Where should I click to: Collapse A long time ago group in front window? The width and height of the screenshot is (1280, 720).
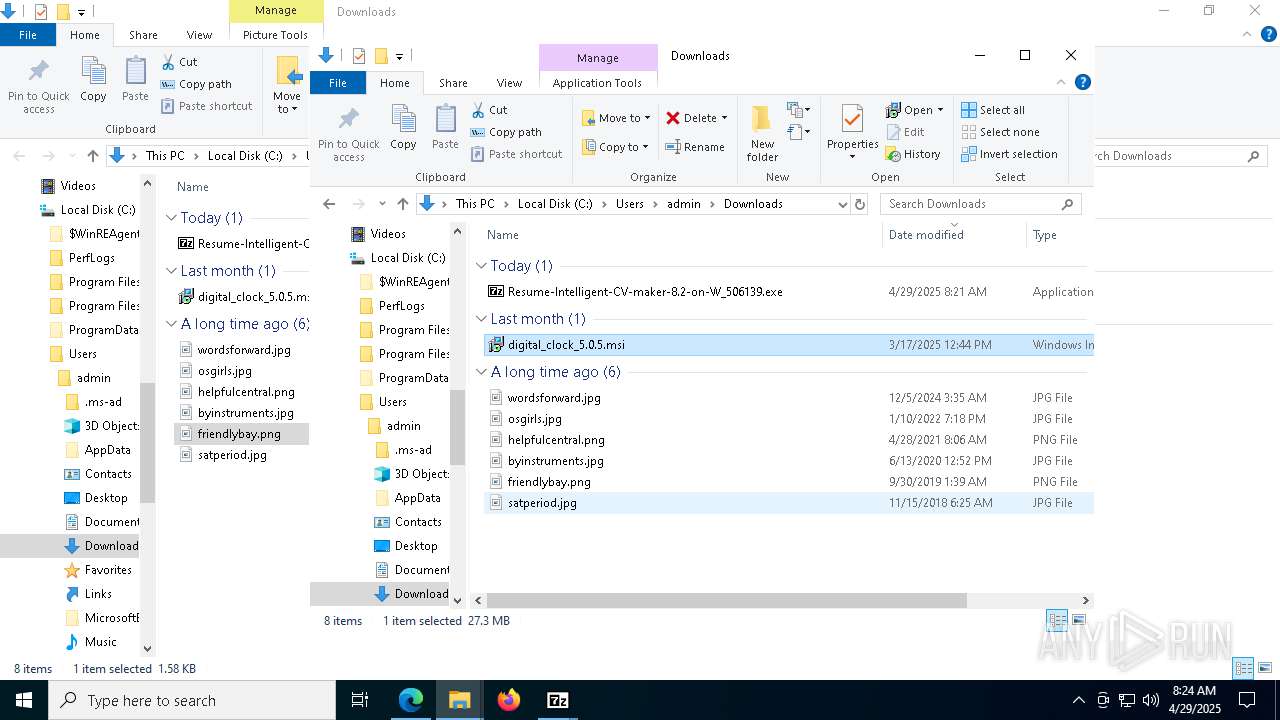[x=482, y=372]
